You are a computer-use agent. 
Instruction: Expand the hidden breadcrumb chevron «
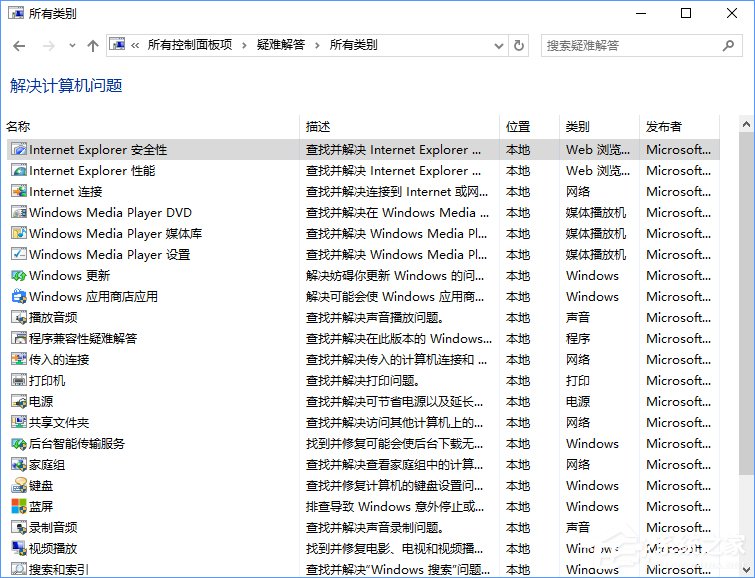tap(135, 46)
